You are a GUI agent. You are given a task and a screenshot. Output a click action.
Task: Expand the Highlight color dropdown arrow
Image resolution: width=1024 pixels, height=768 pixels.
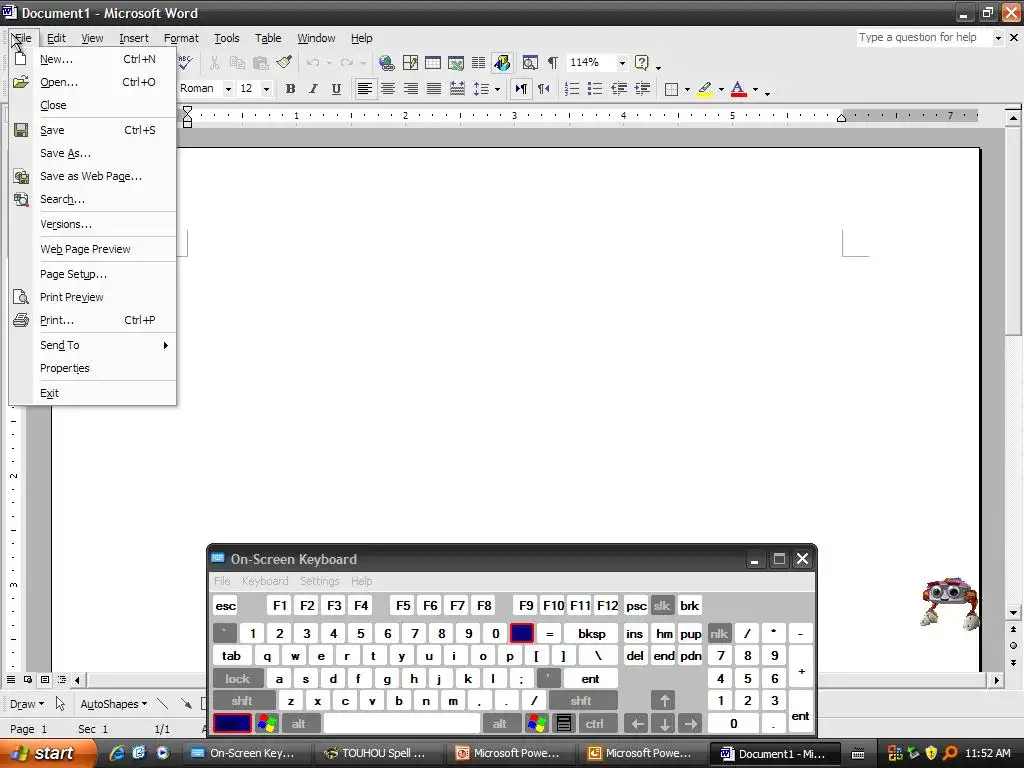pyautogui.click(x=721, y=89)
